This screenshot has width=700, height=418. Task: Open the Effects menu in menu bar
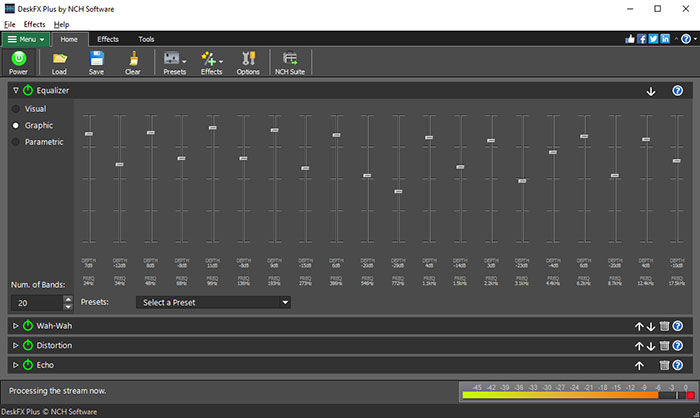(x=34, y=23)
